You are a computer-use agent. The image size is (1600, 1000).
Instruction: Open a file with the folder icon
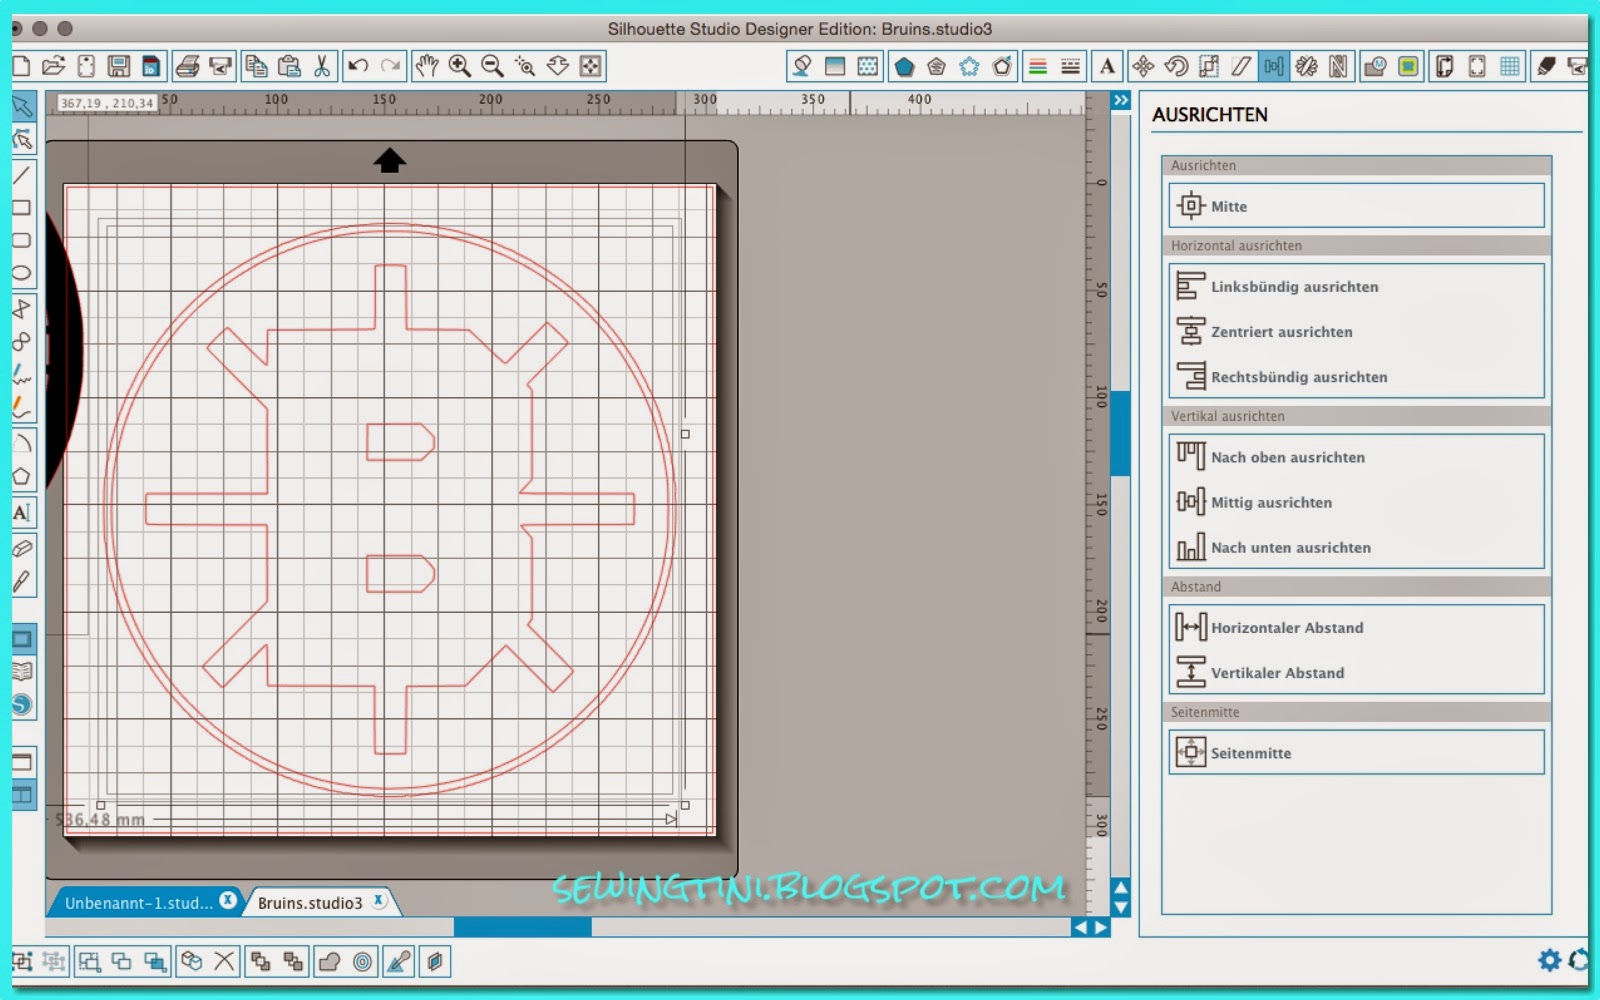point(53,66)
